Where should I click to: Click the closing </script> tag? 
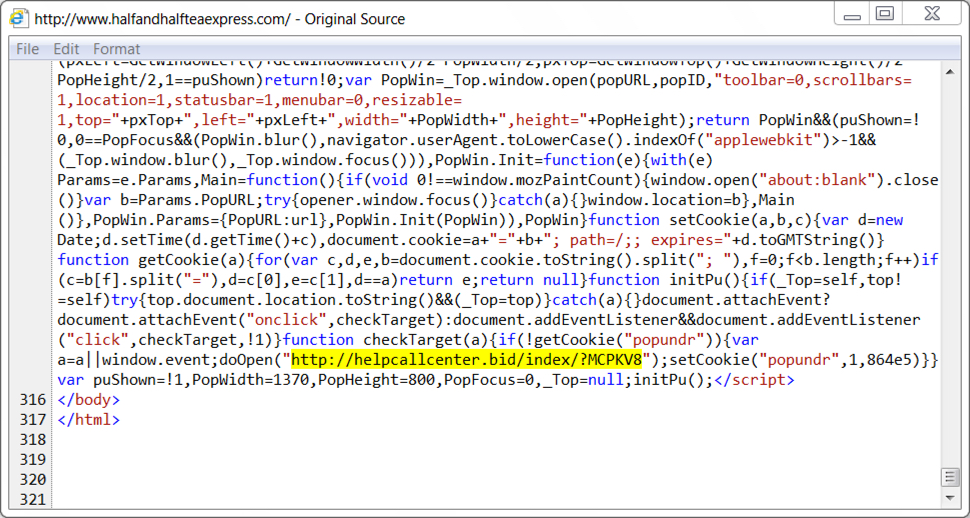click(754, 379)
